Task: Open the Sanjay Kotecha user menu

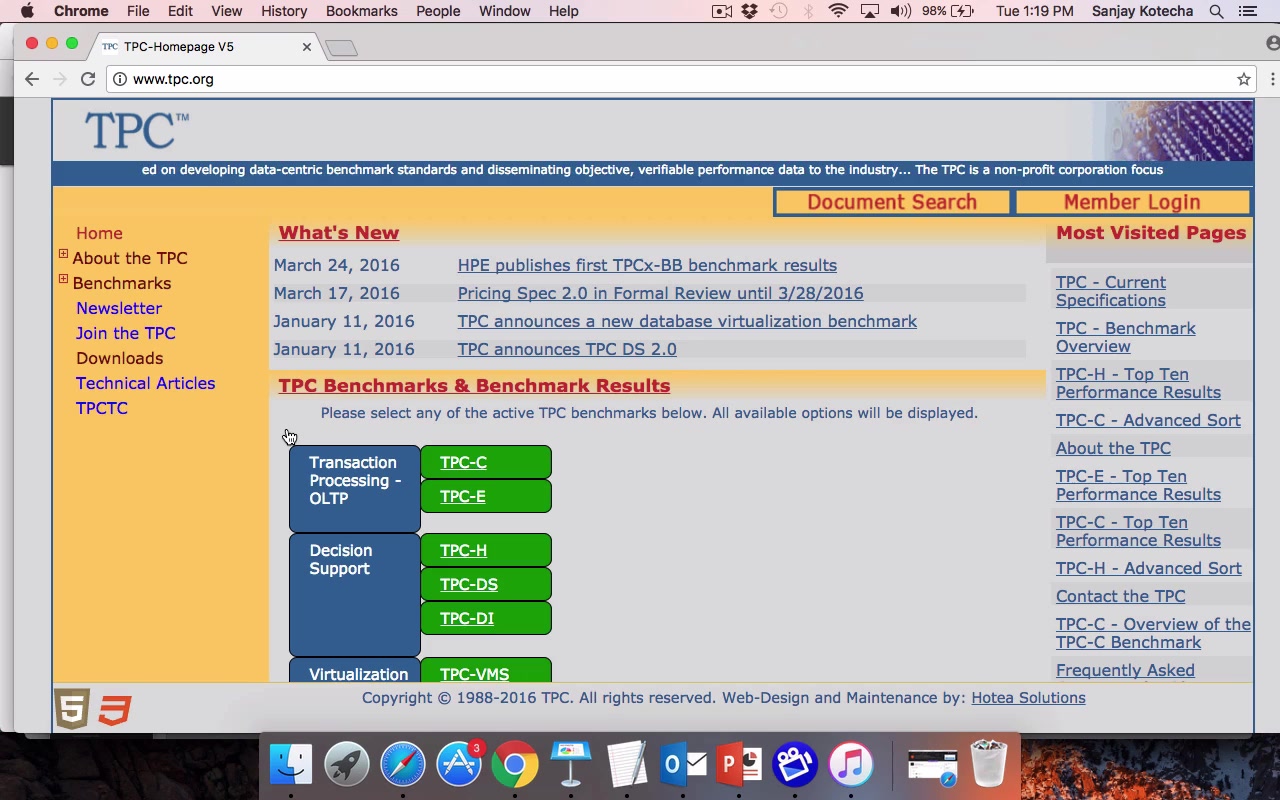Action: (x=1142, y=11)
